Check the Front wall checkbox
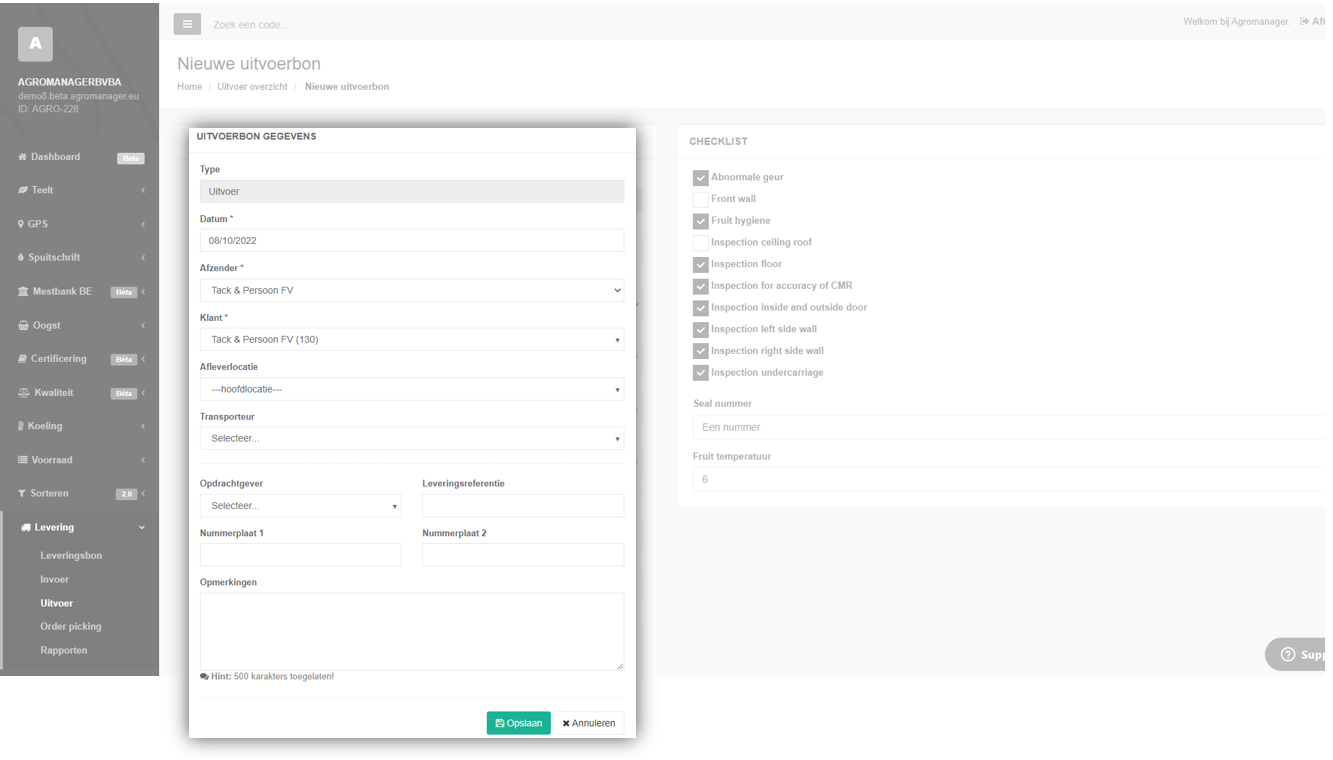Image resolution: width=1333 pixels, height=760 pixels. point(701,199)
